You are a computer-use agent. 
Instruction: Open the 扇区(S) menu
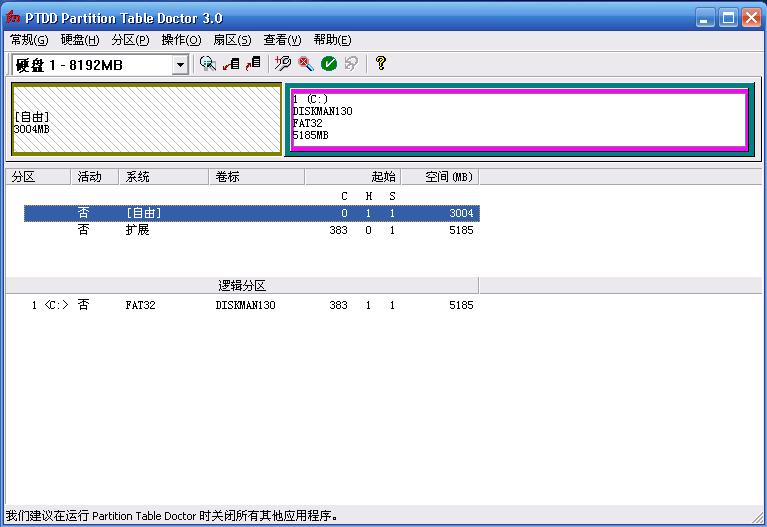tap(232, 40)
